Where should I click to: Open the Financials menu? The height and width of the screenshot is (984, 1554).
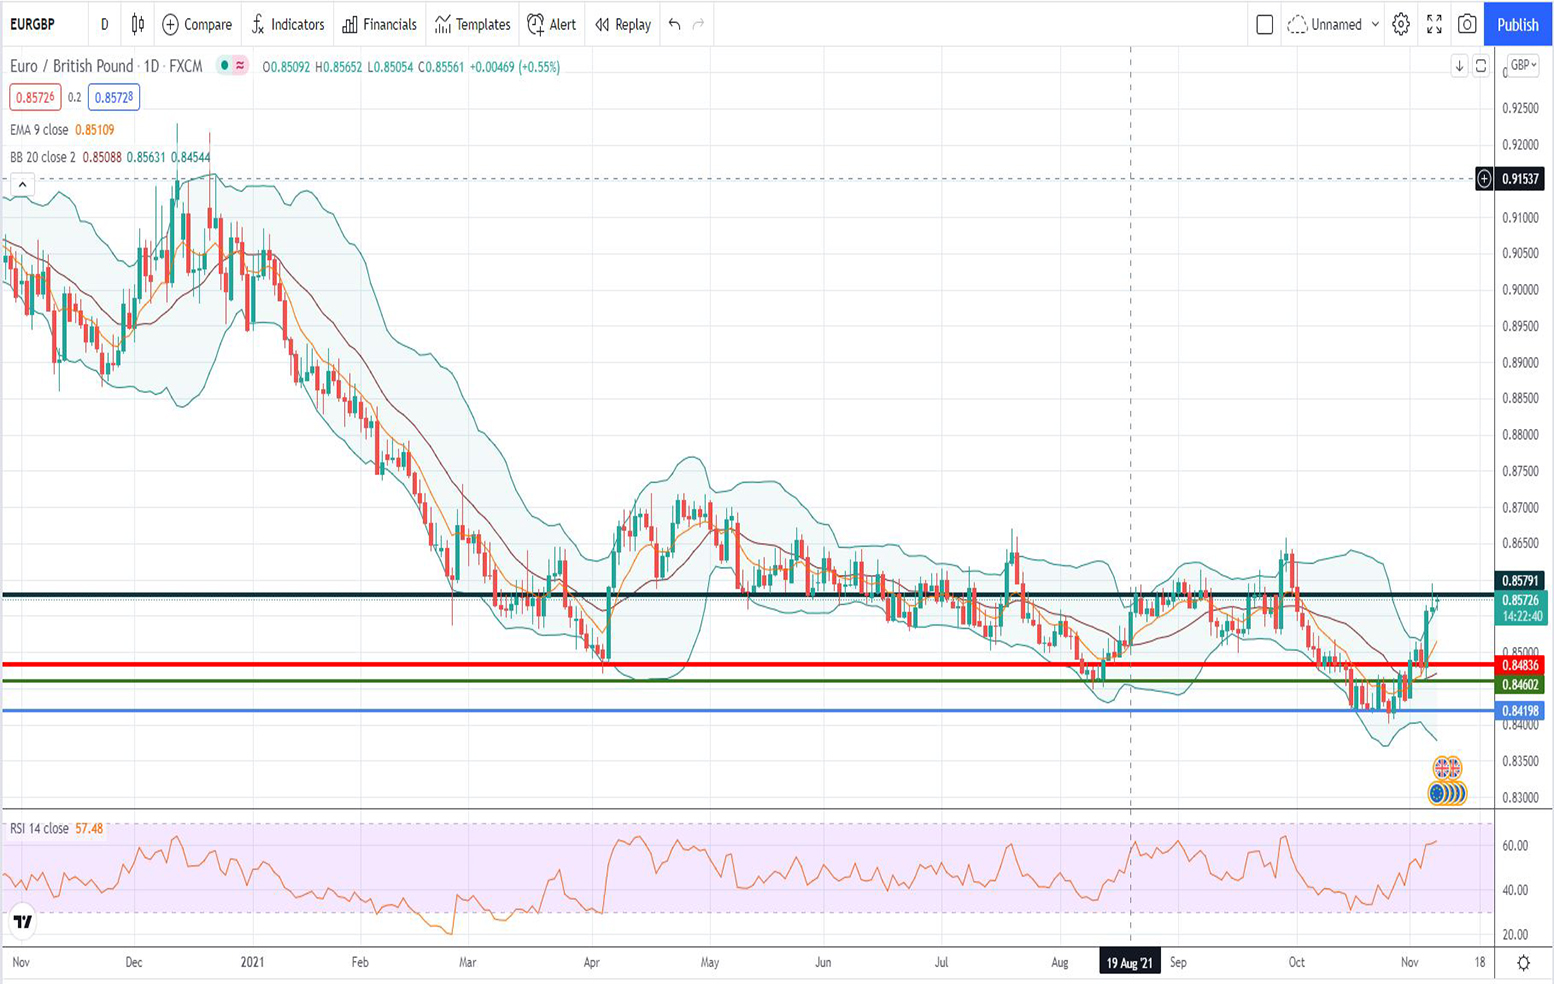click(x=379, y=24)
